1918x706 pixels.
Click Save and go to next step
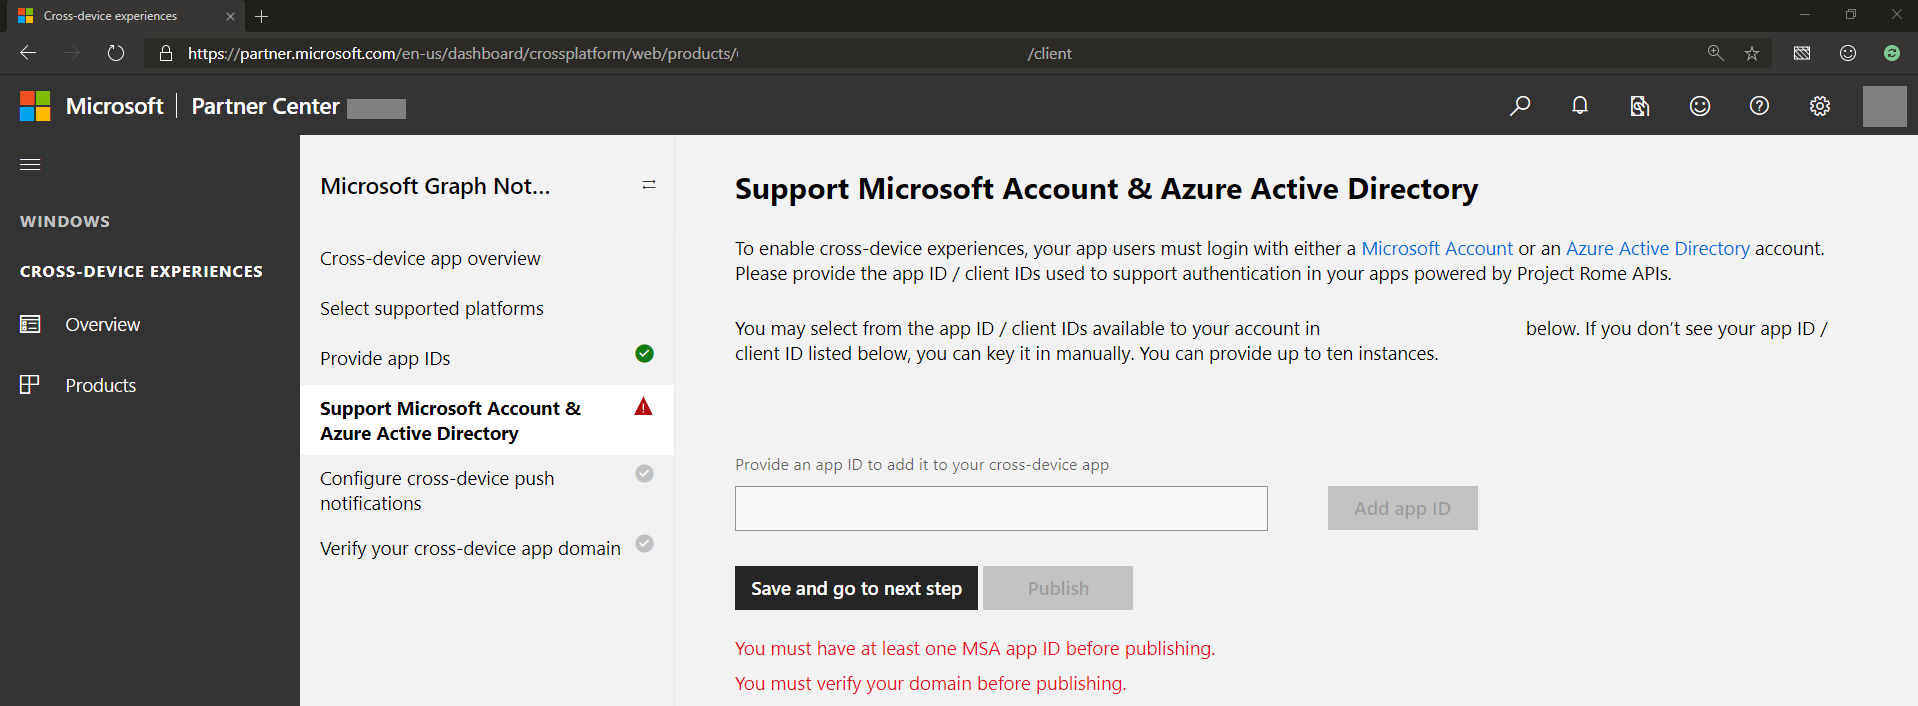click(x=856, y=588)
